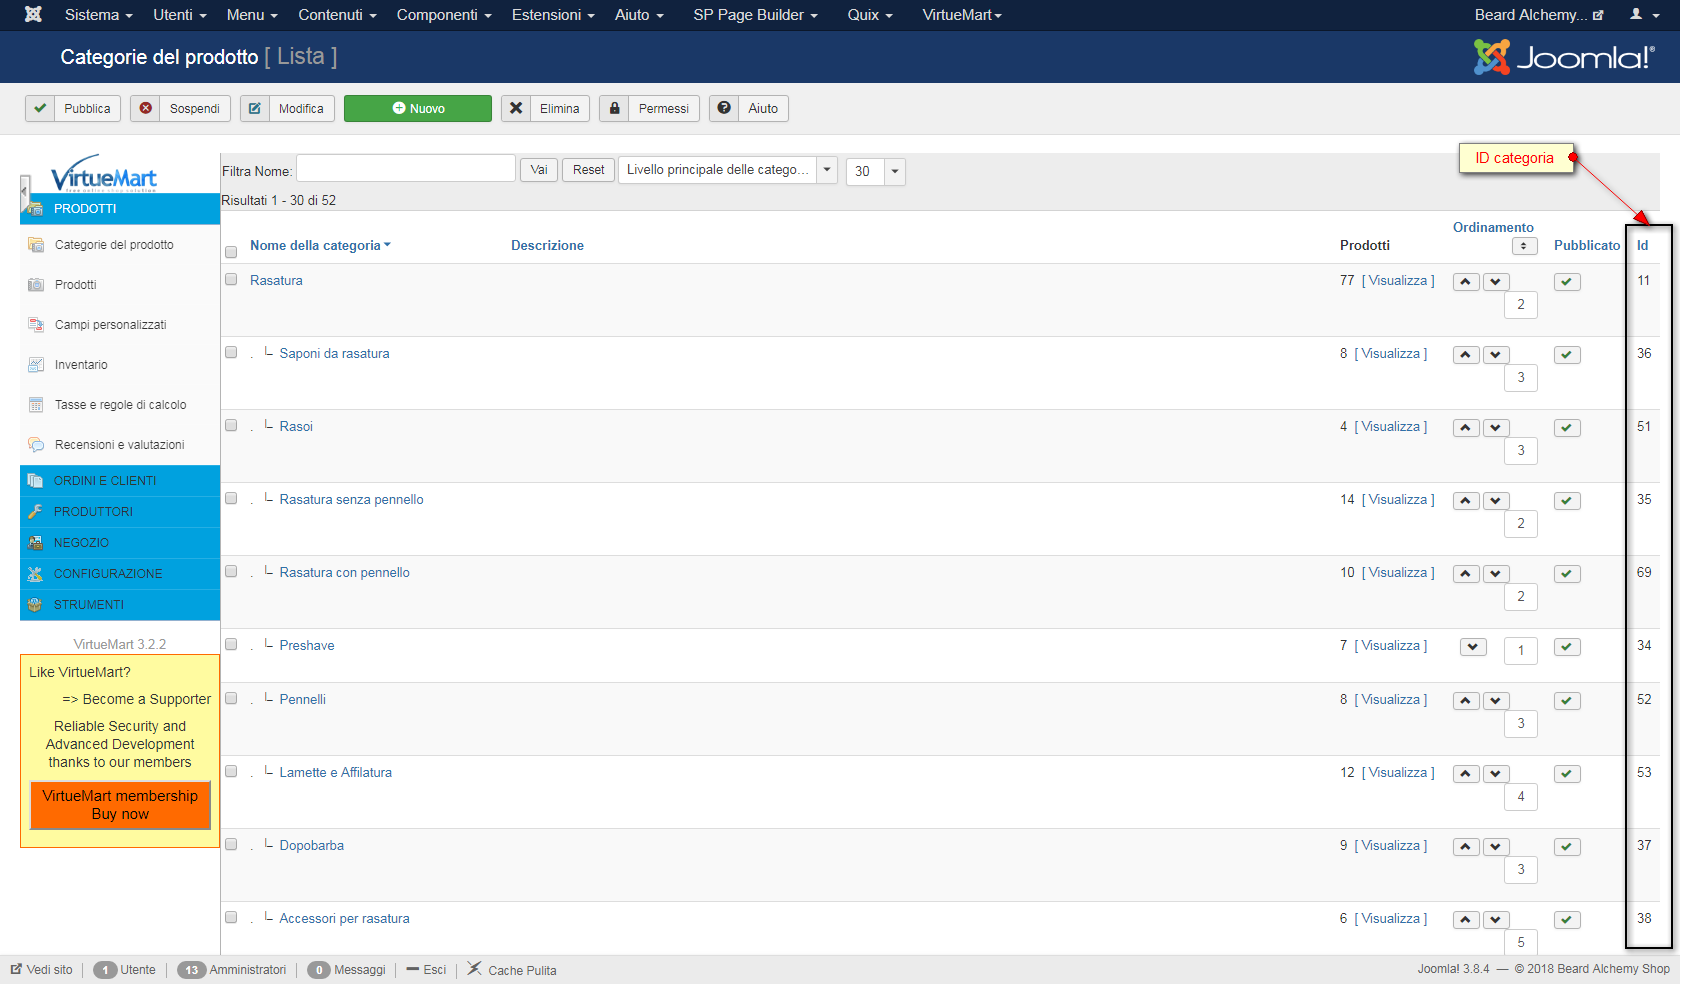Open the user account icon menu
This screenshot has height=984, width=1683.
(1644, 14)
